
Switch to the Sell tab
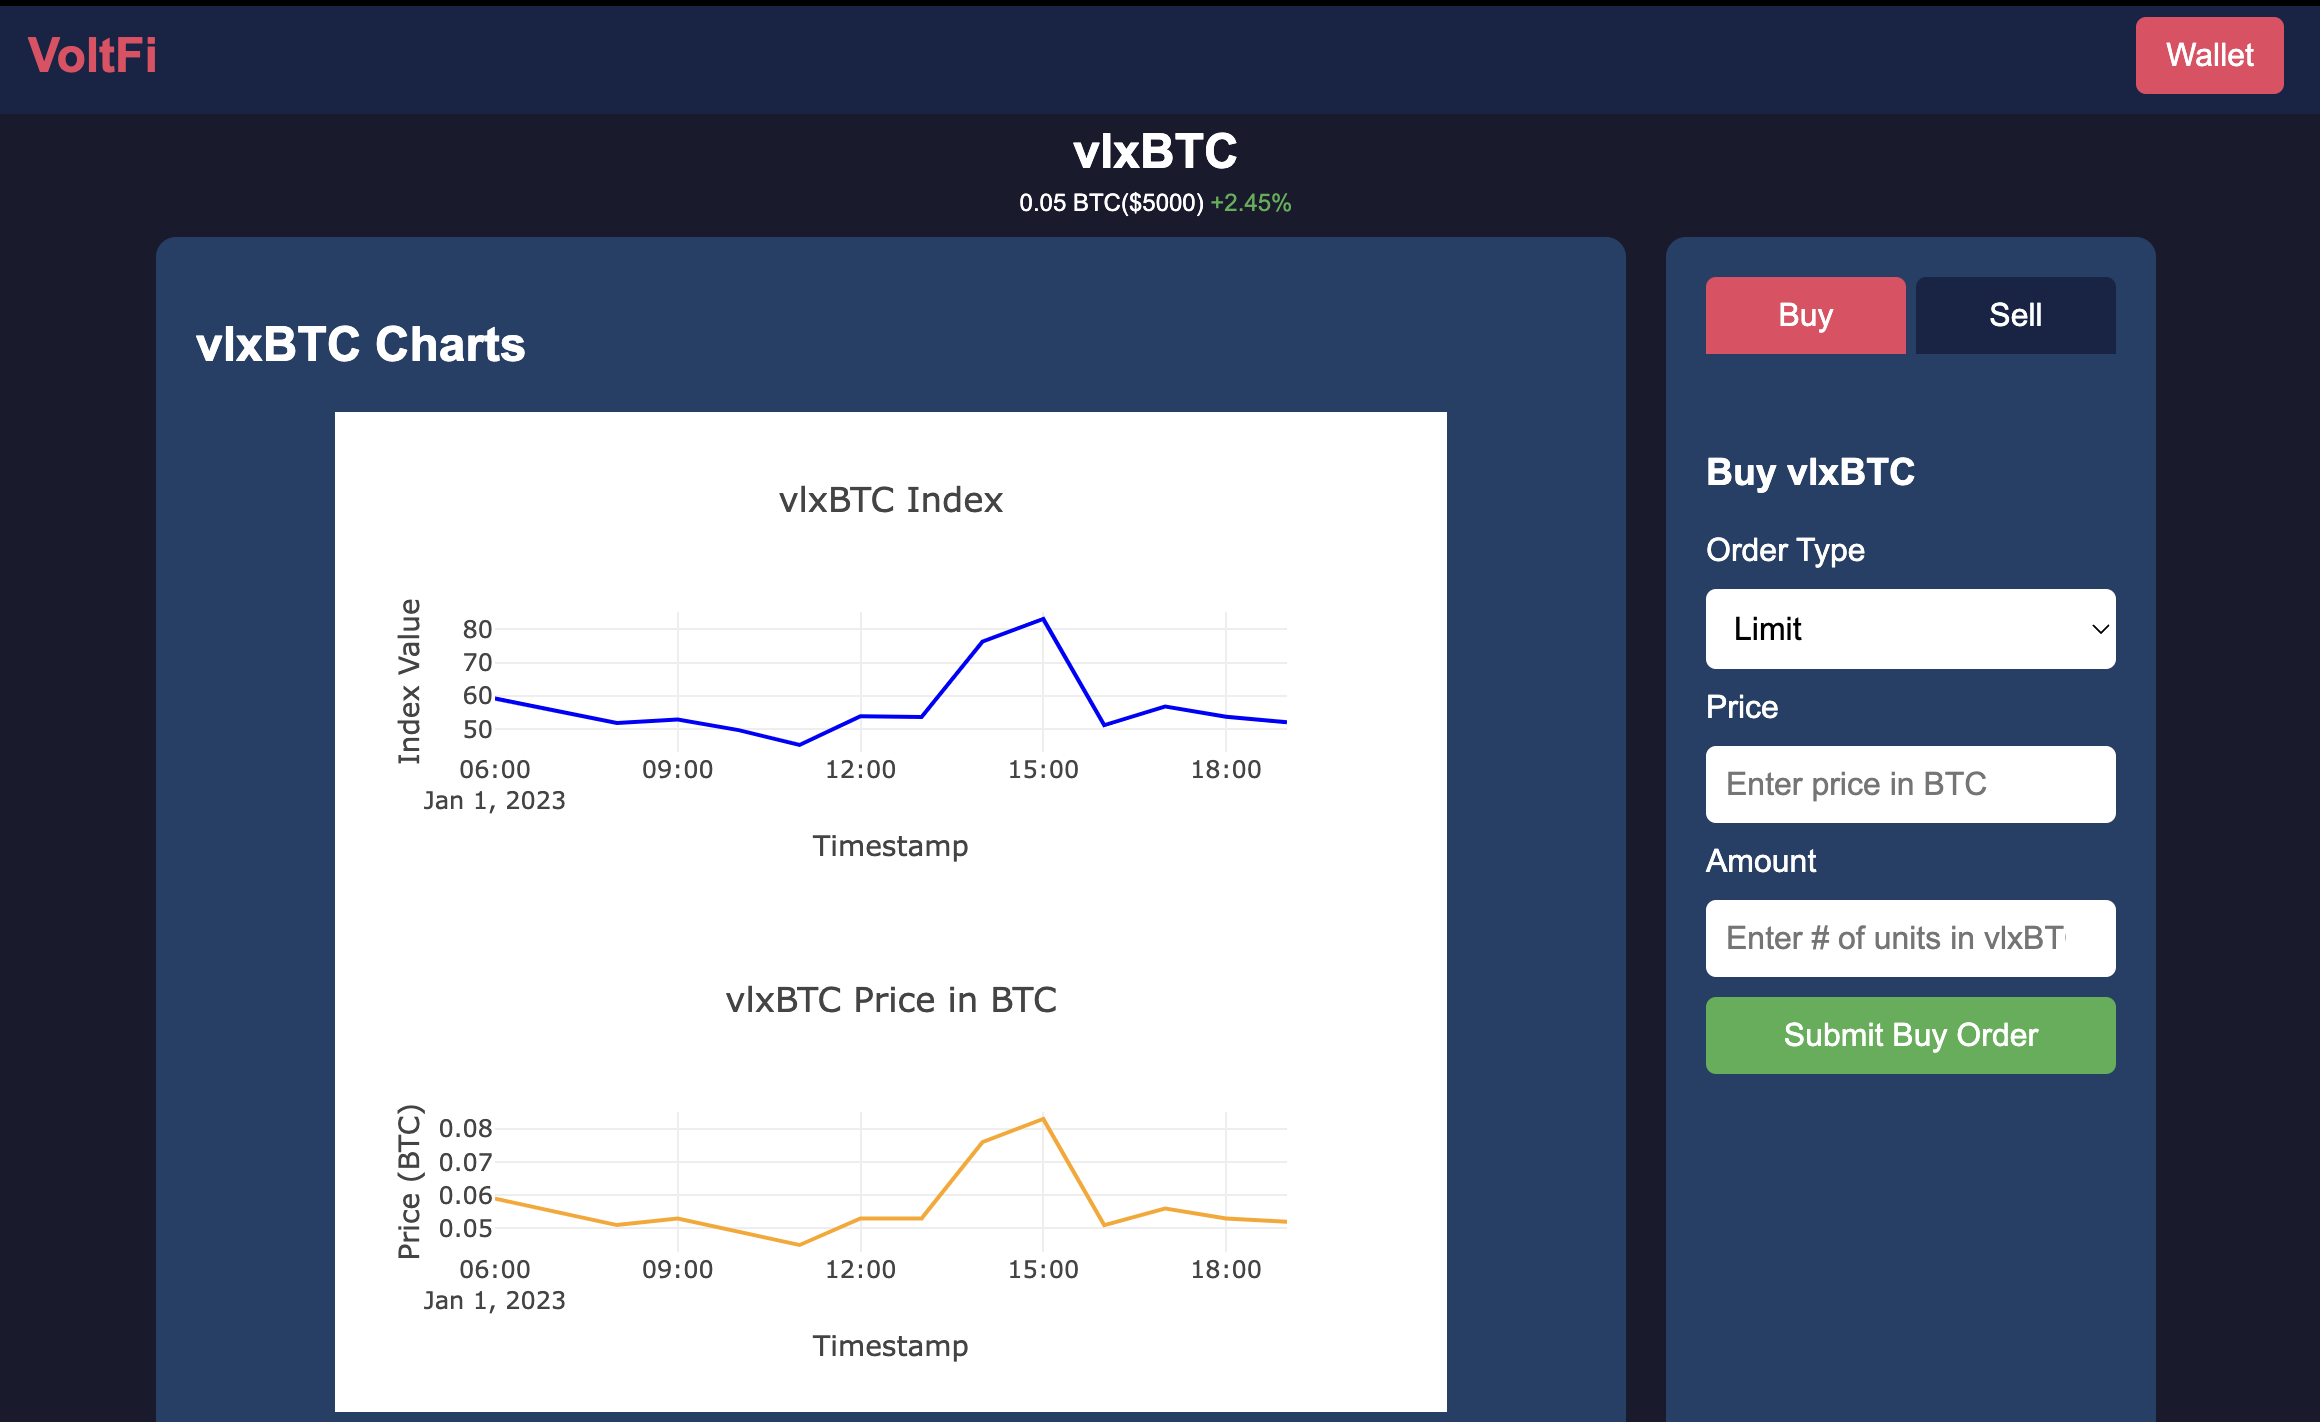(x=2015, y=315)
